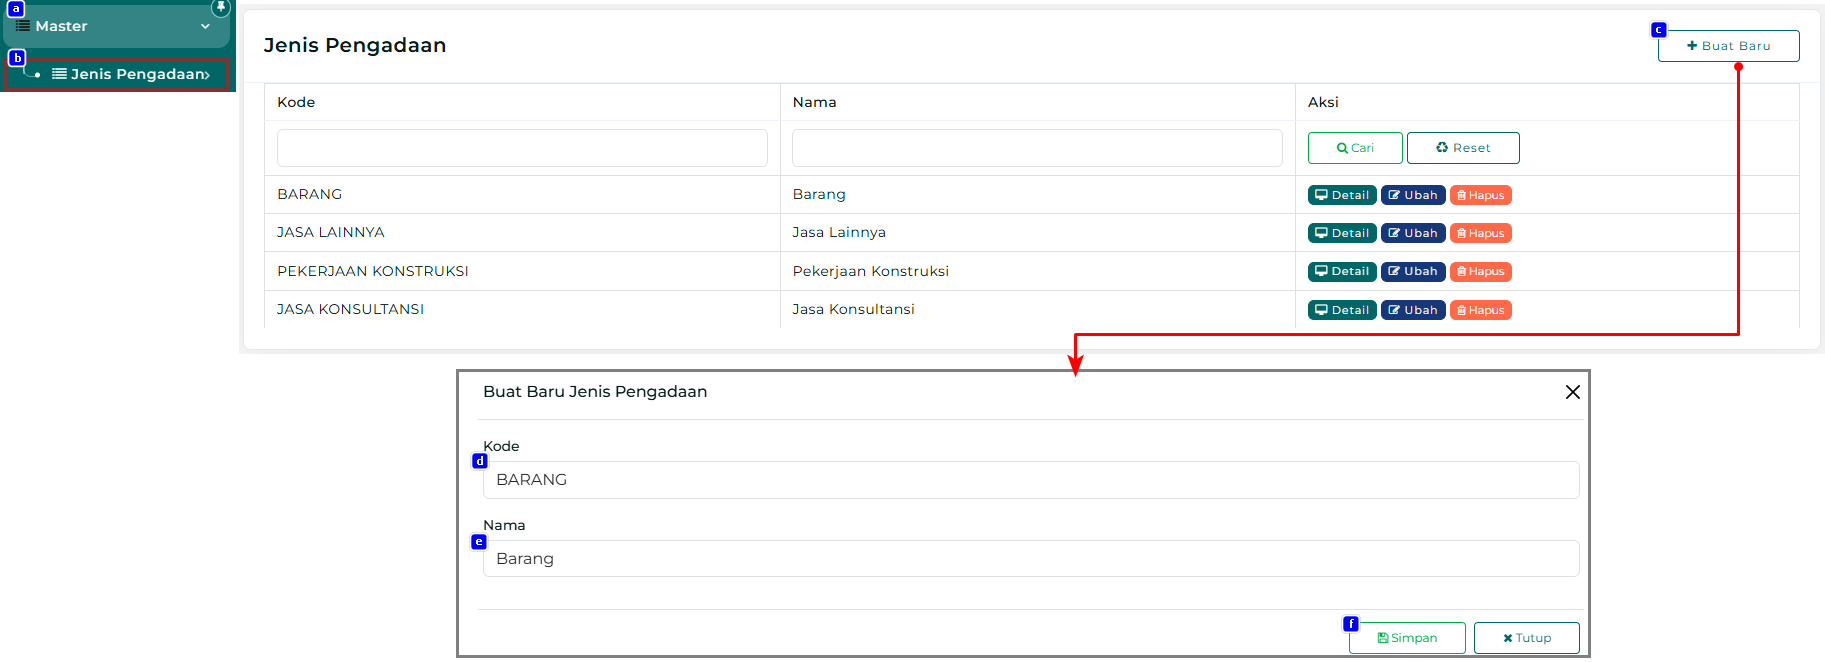
Task: Click the Cari search button
Action: coord(1355,148)
